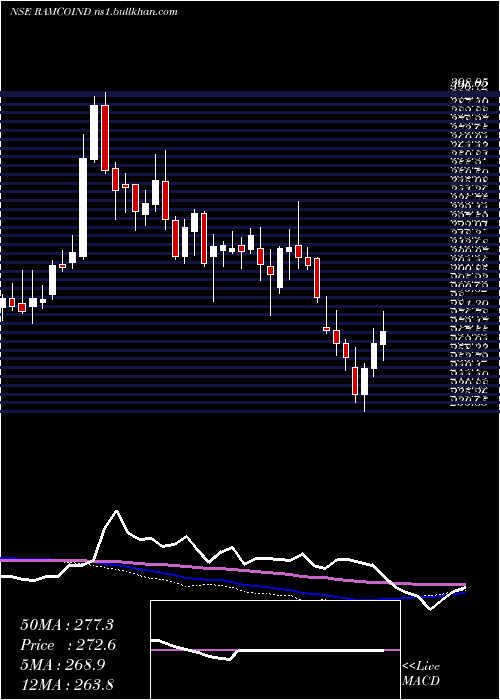The image size is (500, 700).
Task: Click the 12MA : 263.8 value
Action: (67, 684)
